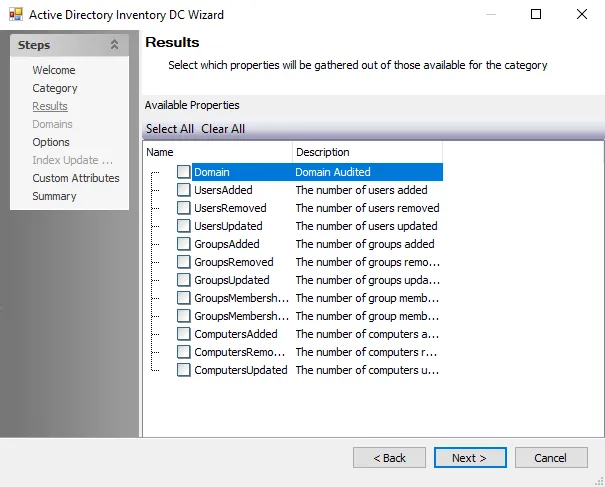Check the GroupsRemoved checkbox
Viewport: 605px width, 487px height.
tap(183, 262)
